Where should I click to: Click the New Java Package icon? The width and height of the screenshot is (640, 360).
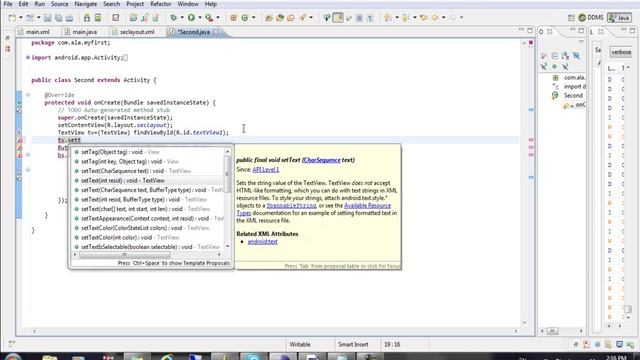point(233,18)
